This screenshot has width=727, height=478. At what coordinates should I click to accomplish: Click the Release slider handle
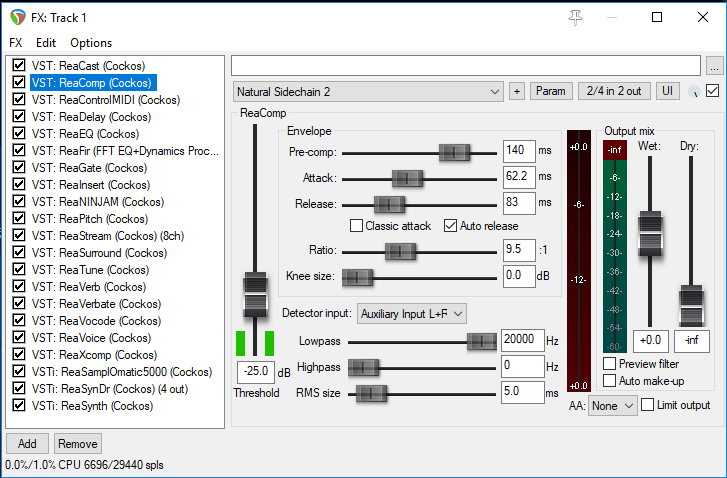pos(389,204)
